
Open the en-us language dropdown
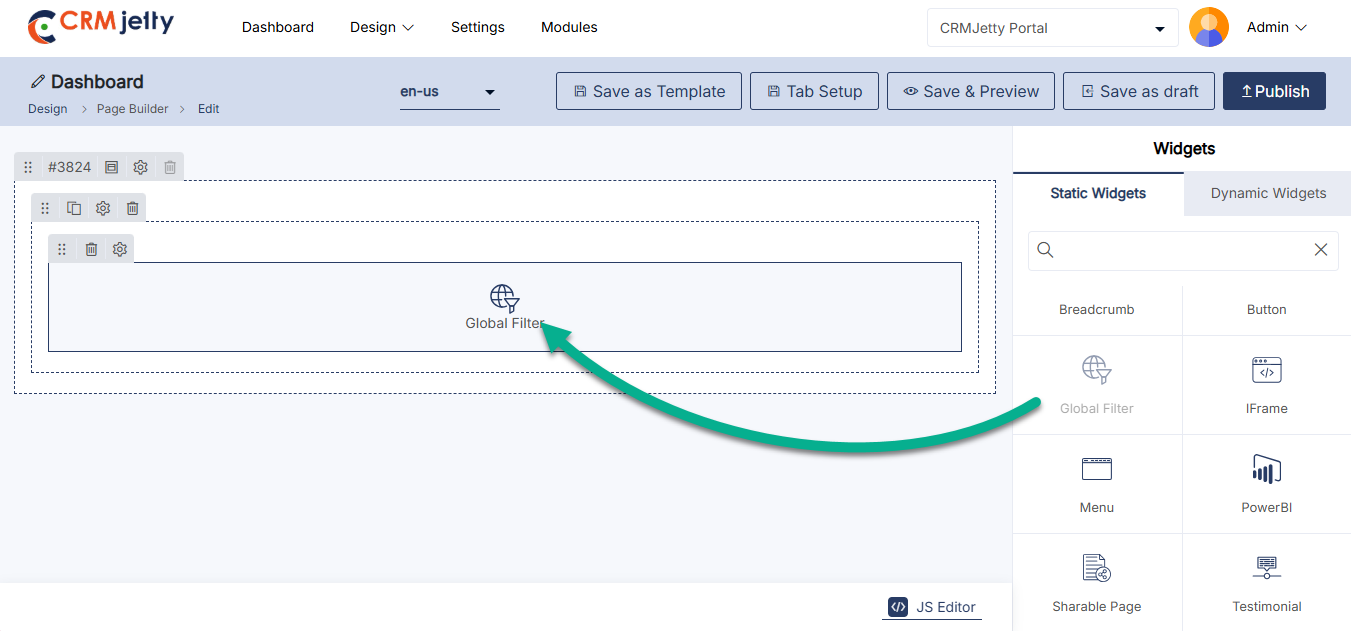tap(449, 92)
